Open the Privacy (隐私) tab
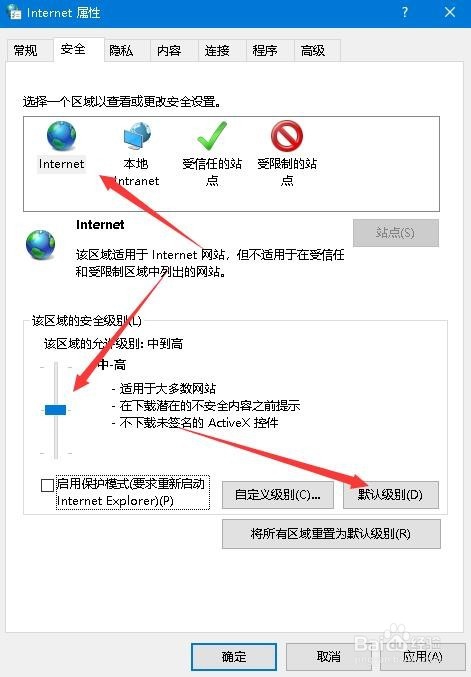 click(x=121, y=51)
